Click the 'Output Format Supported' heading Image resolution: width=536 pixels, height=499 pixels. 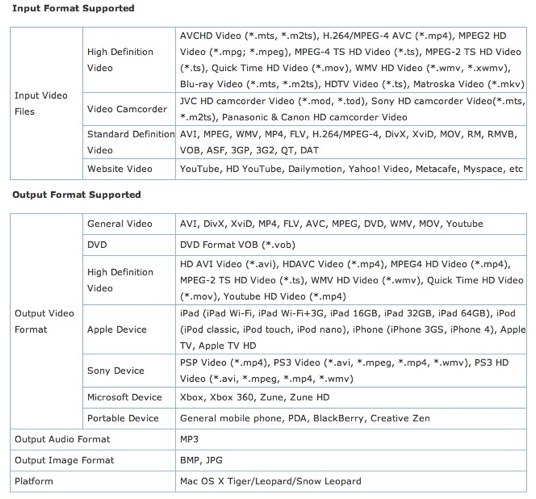coord(77,194)
